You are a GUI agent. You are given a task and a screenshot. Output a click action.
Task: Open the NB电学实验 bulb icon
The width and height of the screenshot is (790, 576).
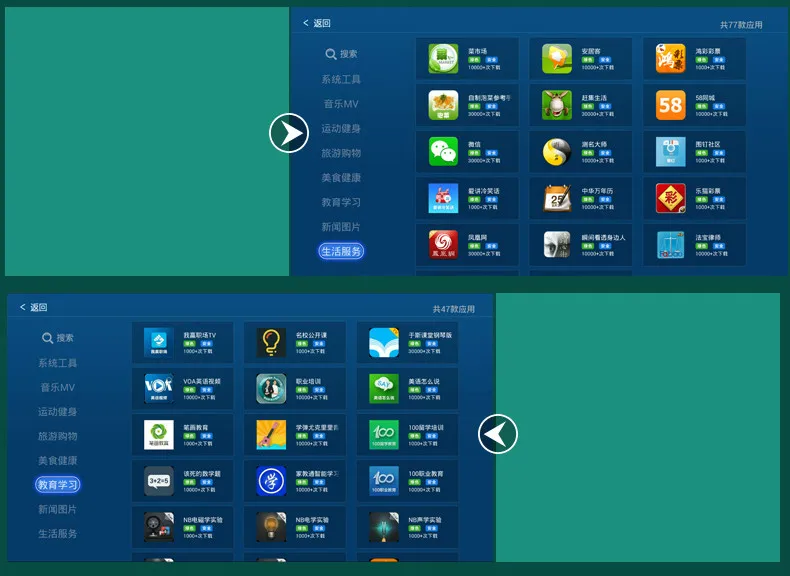pos(271,527)
